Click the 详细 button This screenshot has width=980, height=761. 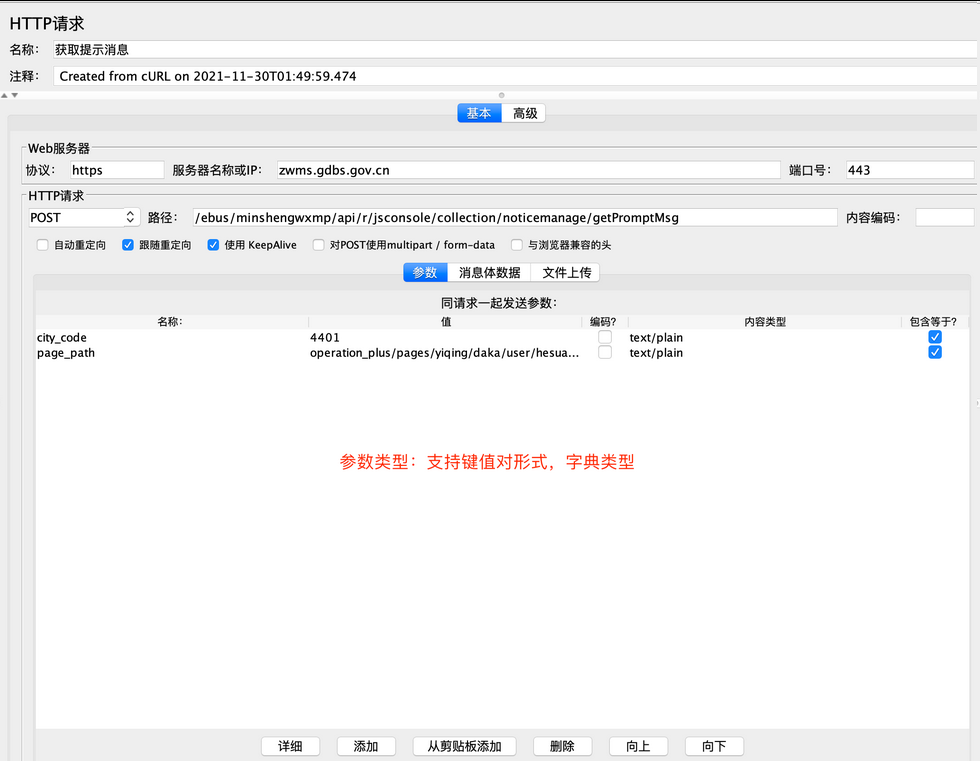pos(290,746)
